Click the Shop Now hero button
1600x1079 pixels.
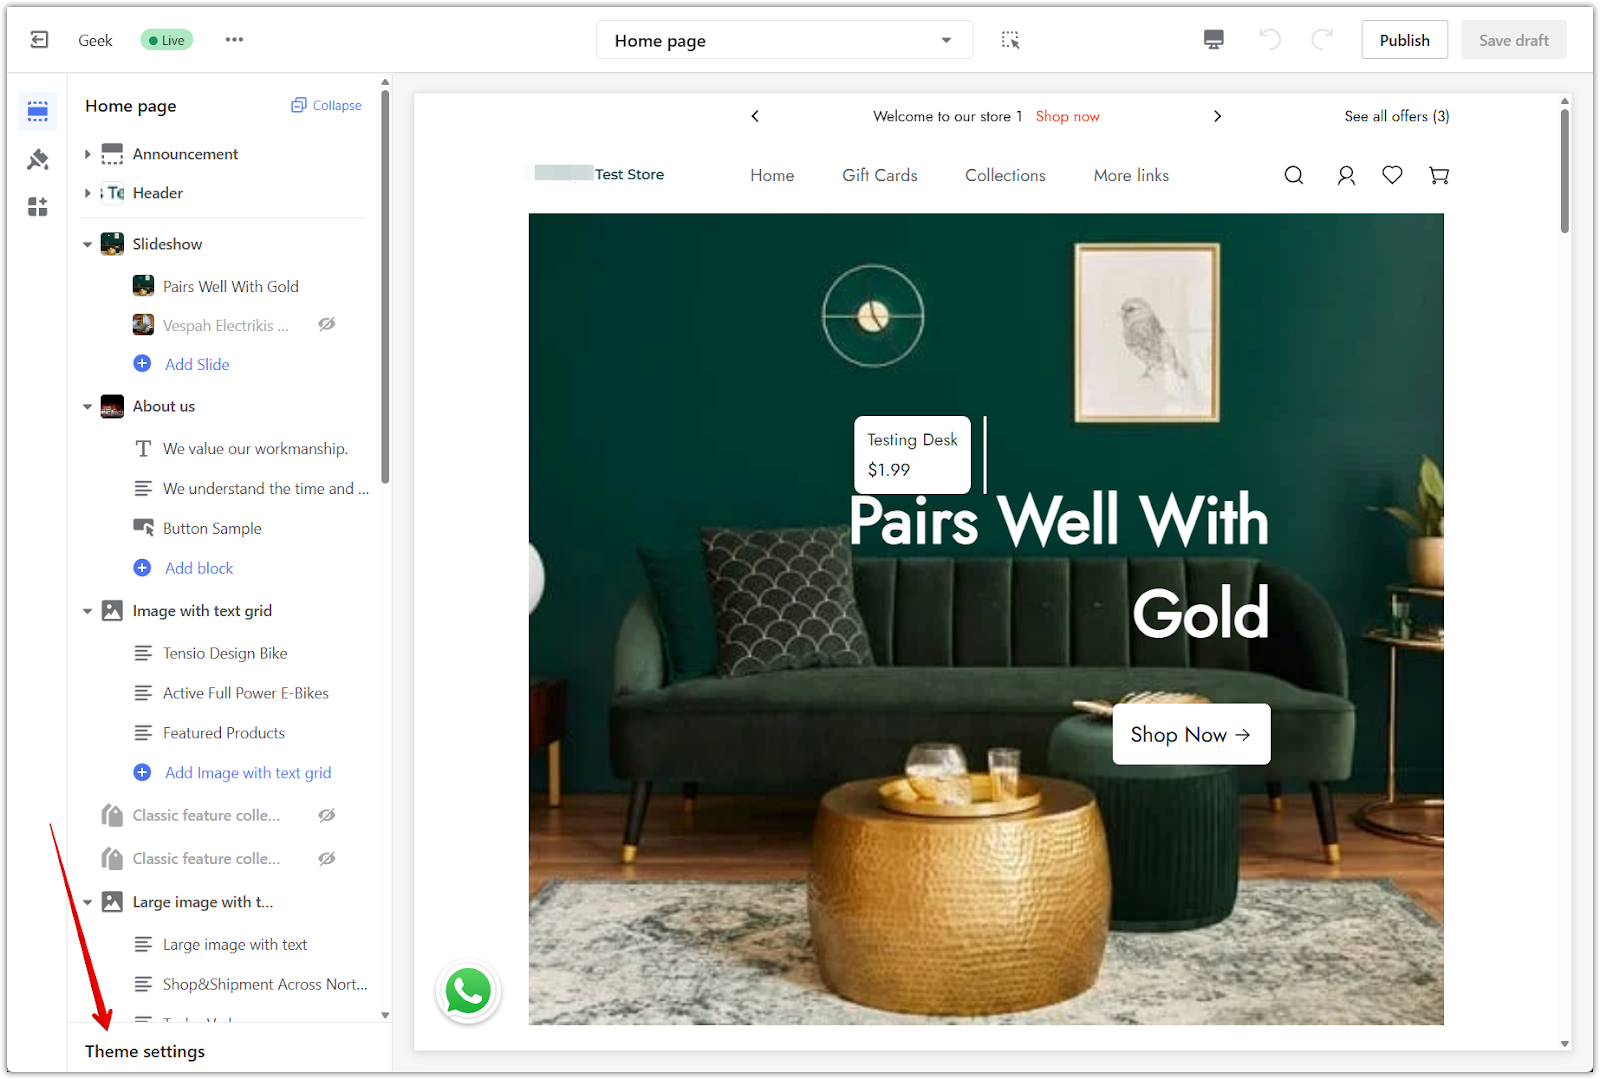pos(1191,734)
